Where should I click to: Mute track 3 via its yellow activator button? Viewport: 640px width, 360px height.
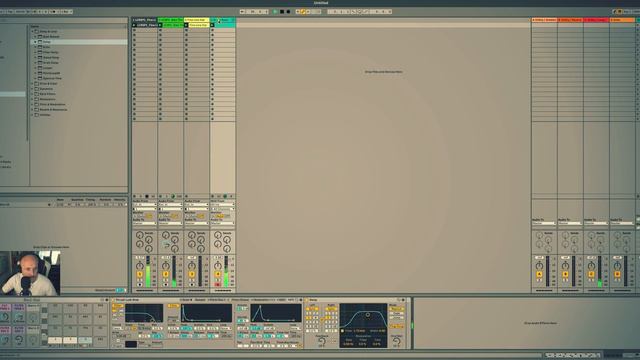[x=192, y=274]
